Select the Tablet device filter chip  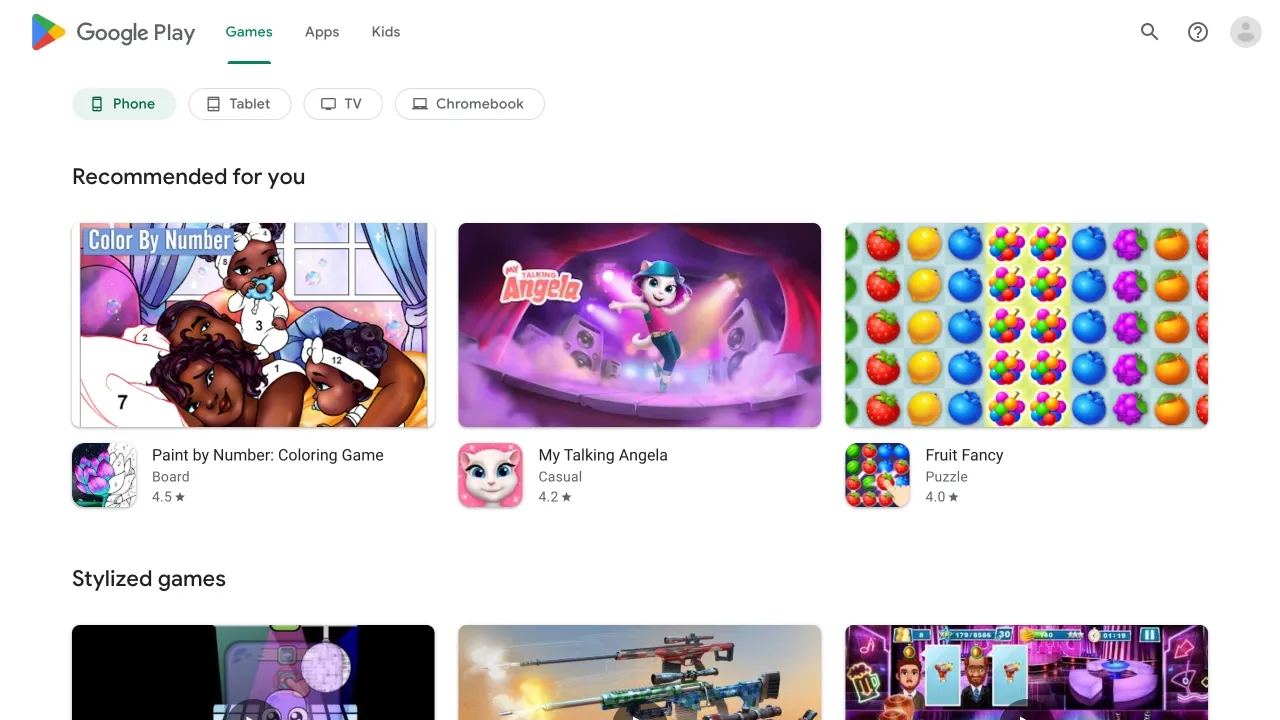(x=240, y=104)
